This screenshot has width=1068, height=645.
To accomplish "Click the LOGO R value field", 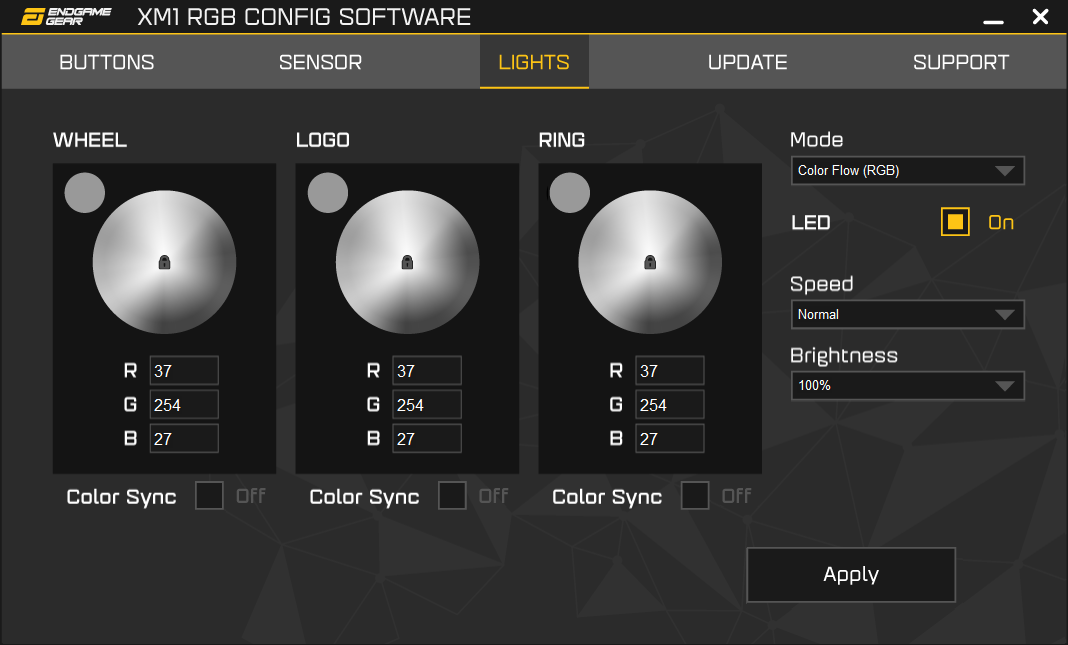I will (x=427, y=371).
